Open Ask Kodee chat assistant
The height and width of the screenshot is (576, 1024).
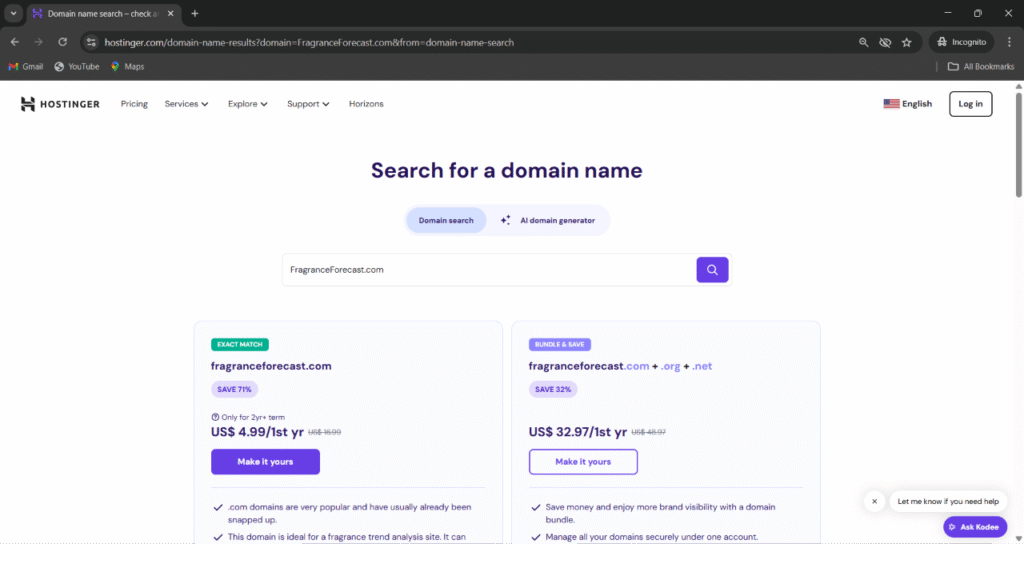point(975,527)
